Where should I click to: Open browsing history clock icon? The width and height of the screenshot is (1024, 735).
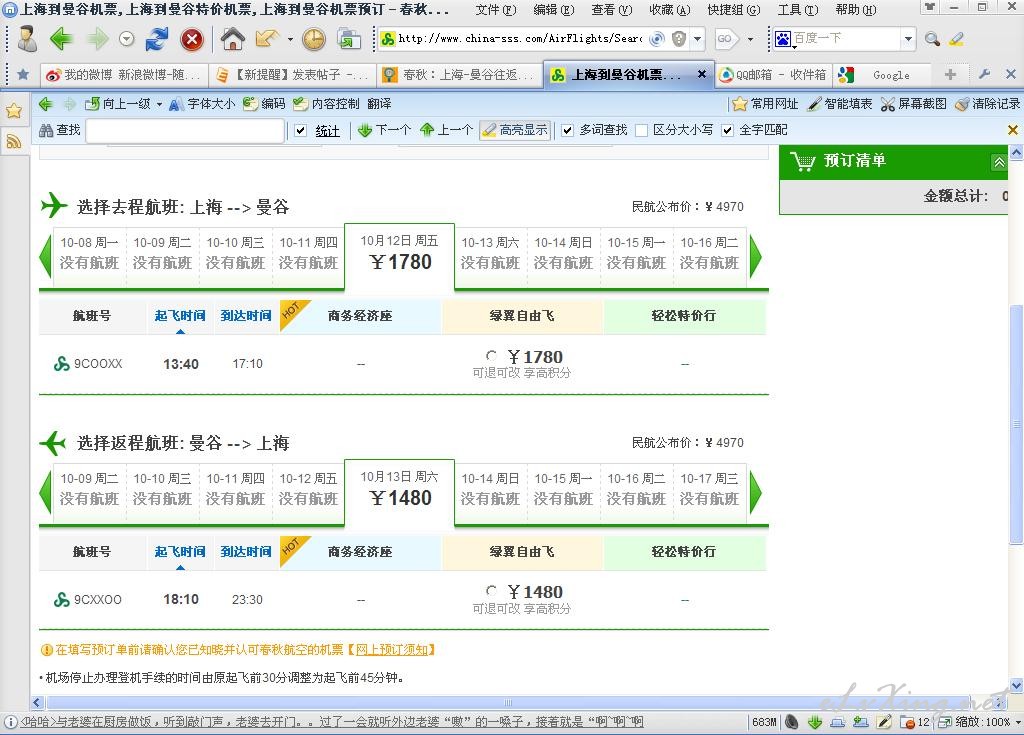click(x=314, y=39)
